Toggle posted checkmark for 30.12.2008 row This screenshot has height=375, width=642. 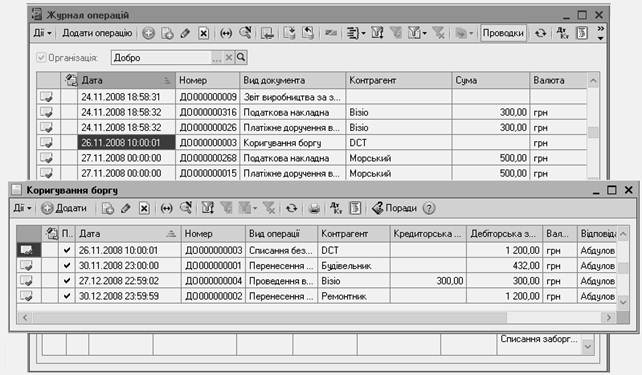tap(67, 296)
